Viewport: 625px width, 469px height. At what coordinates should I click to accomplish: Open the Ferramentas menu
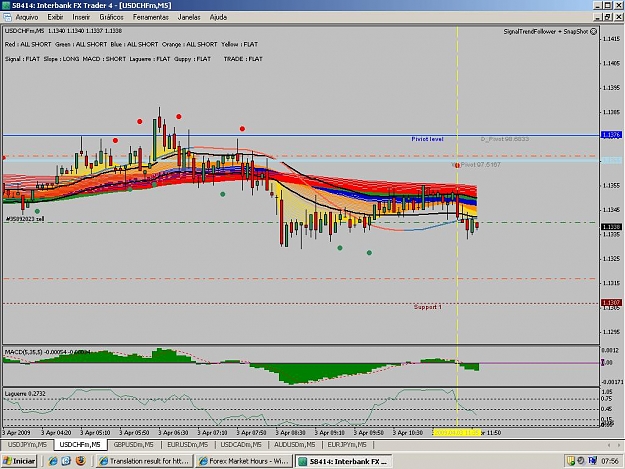pyautogui.click(x=151, y=17)
